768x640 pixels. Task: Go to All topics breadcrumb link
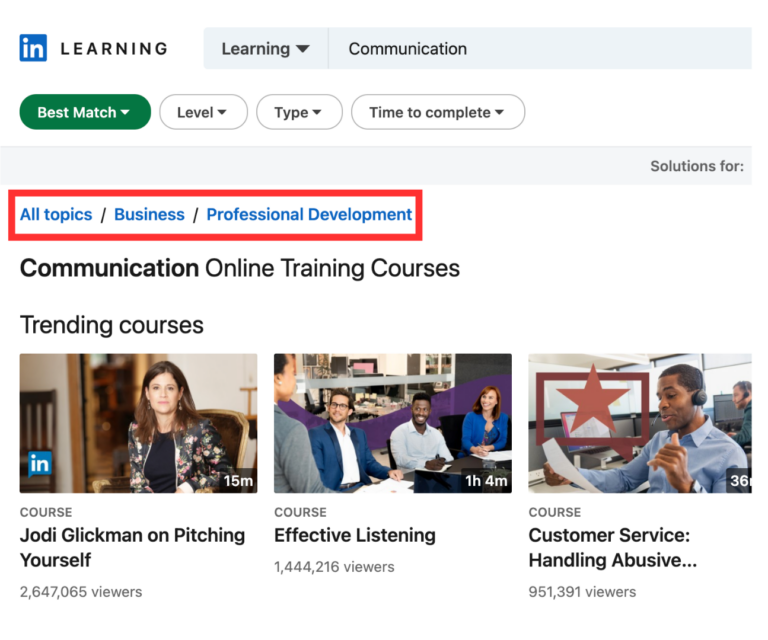coord(56,214)
